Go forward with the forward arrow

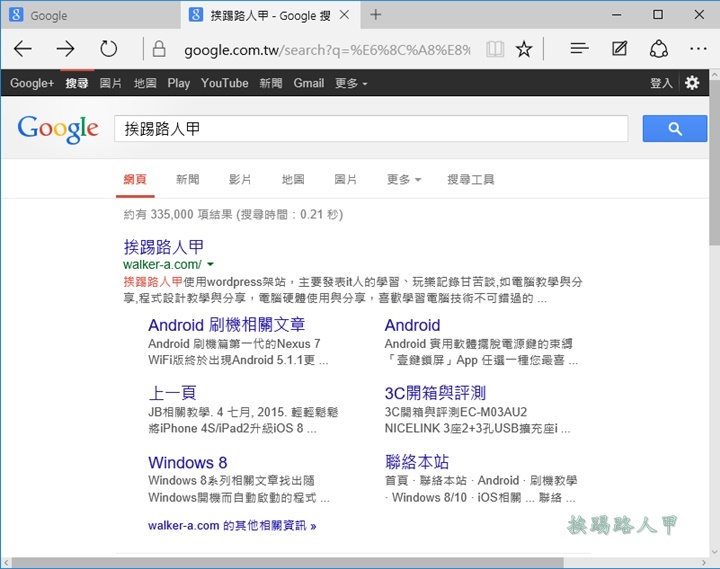click(65, 49)
